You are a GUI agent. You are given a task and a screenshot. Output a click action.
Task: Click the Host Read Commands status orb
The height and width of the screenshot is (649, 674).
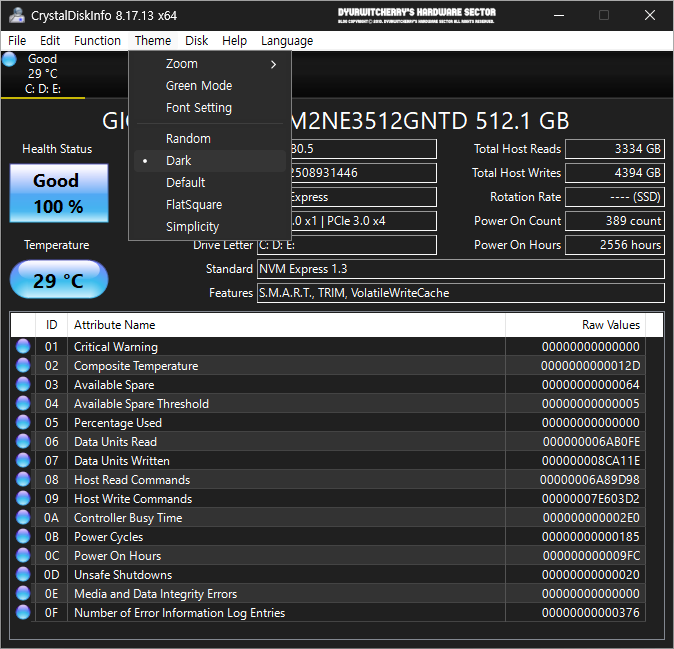tap(23, 479)
